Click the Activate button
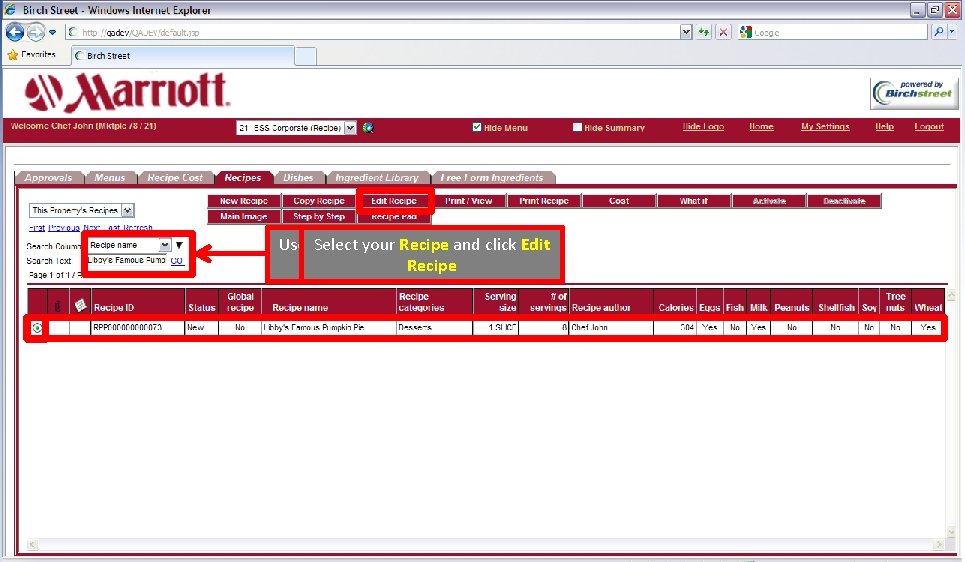Screen dimensions: 965x562 (x=769, y=201)
